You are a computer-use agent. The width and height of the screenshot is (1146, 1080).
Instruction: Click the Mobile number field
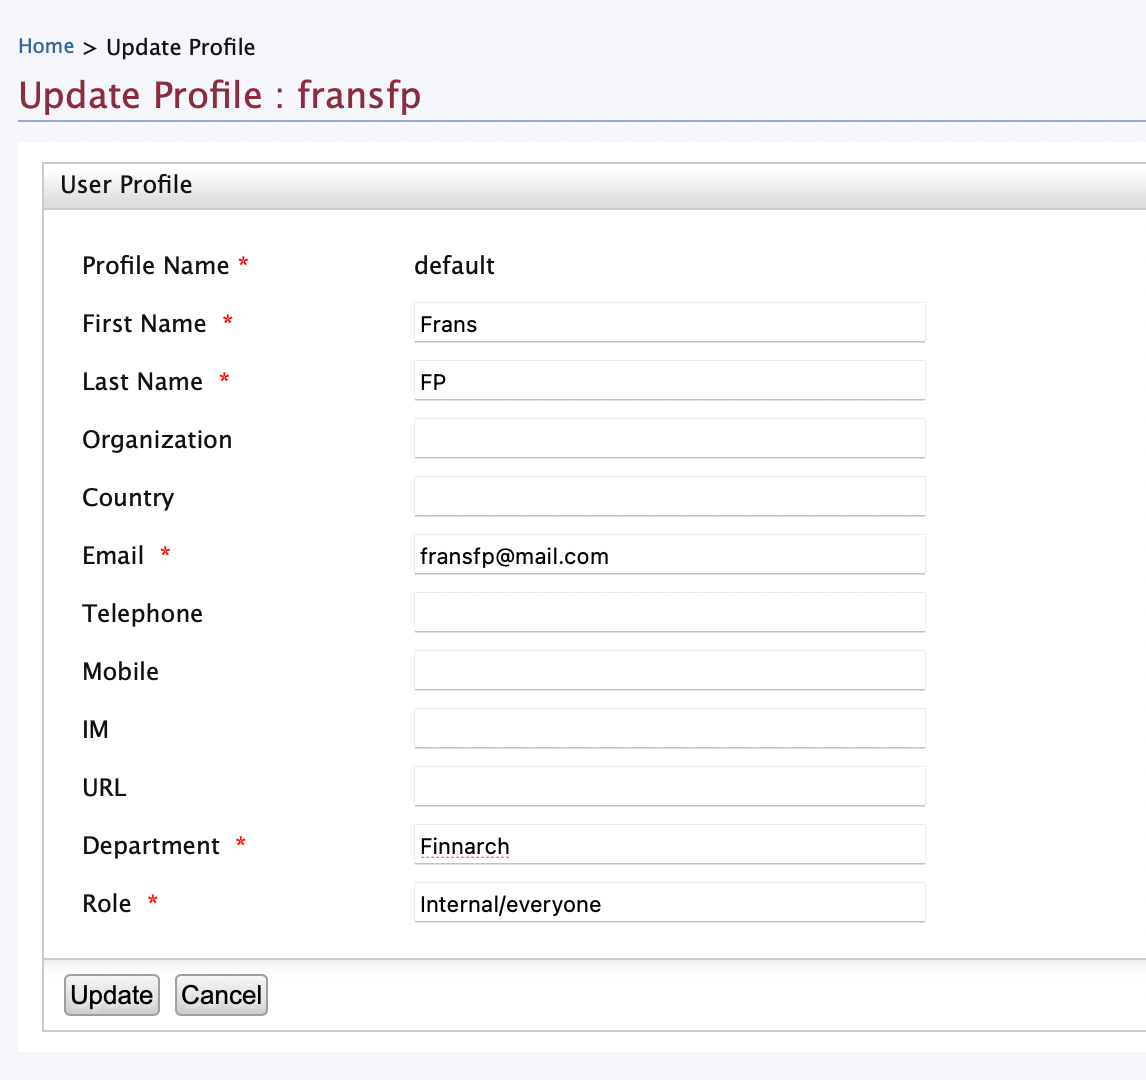(668, 672)
